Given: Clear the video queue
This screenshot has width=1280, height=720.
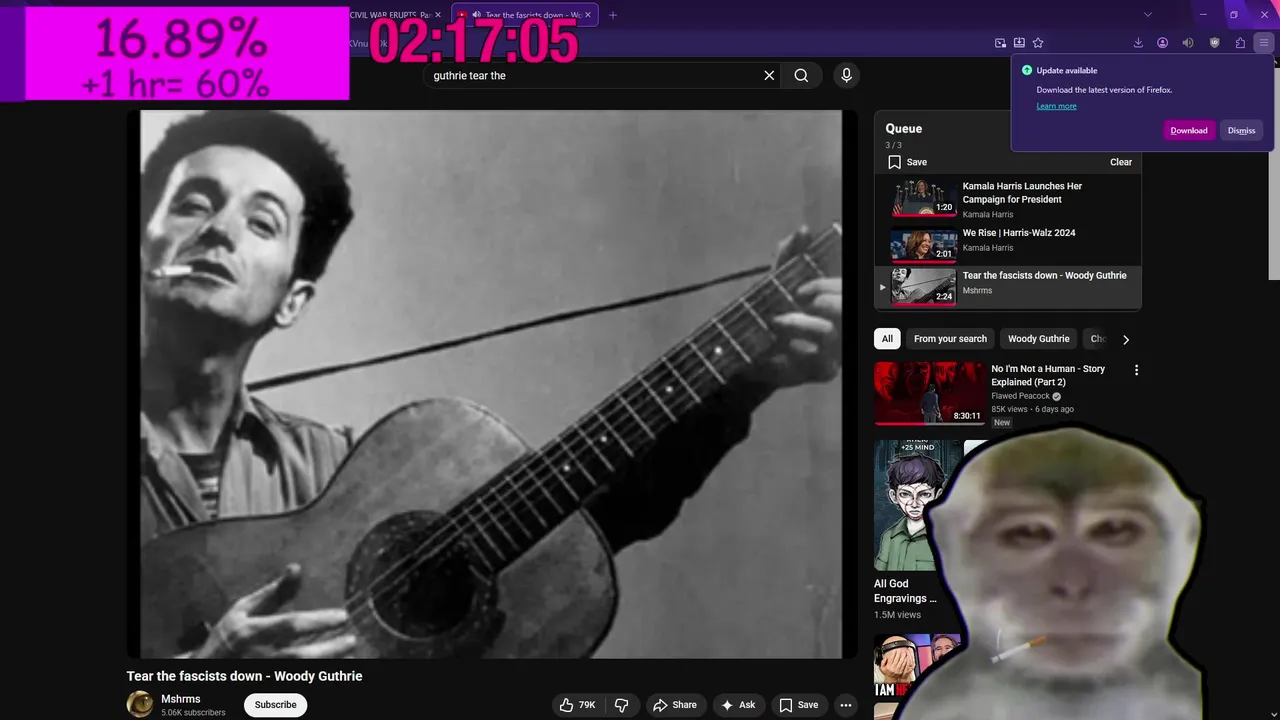Looking at the screenshot, I should pyautogui.click(x=1121, y=162).
